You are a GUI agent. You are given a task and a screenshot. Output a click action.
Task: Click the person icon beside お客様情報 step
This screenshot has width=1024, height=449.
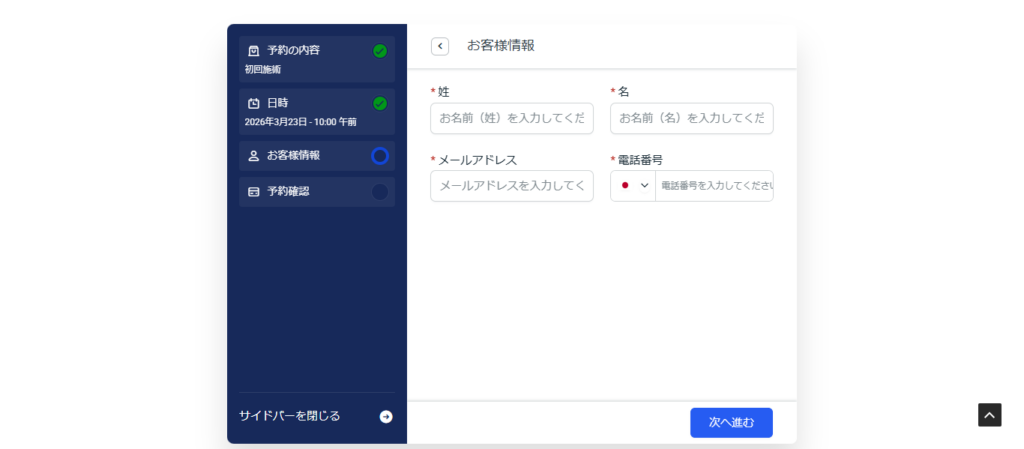[x=253, y=156]
